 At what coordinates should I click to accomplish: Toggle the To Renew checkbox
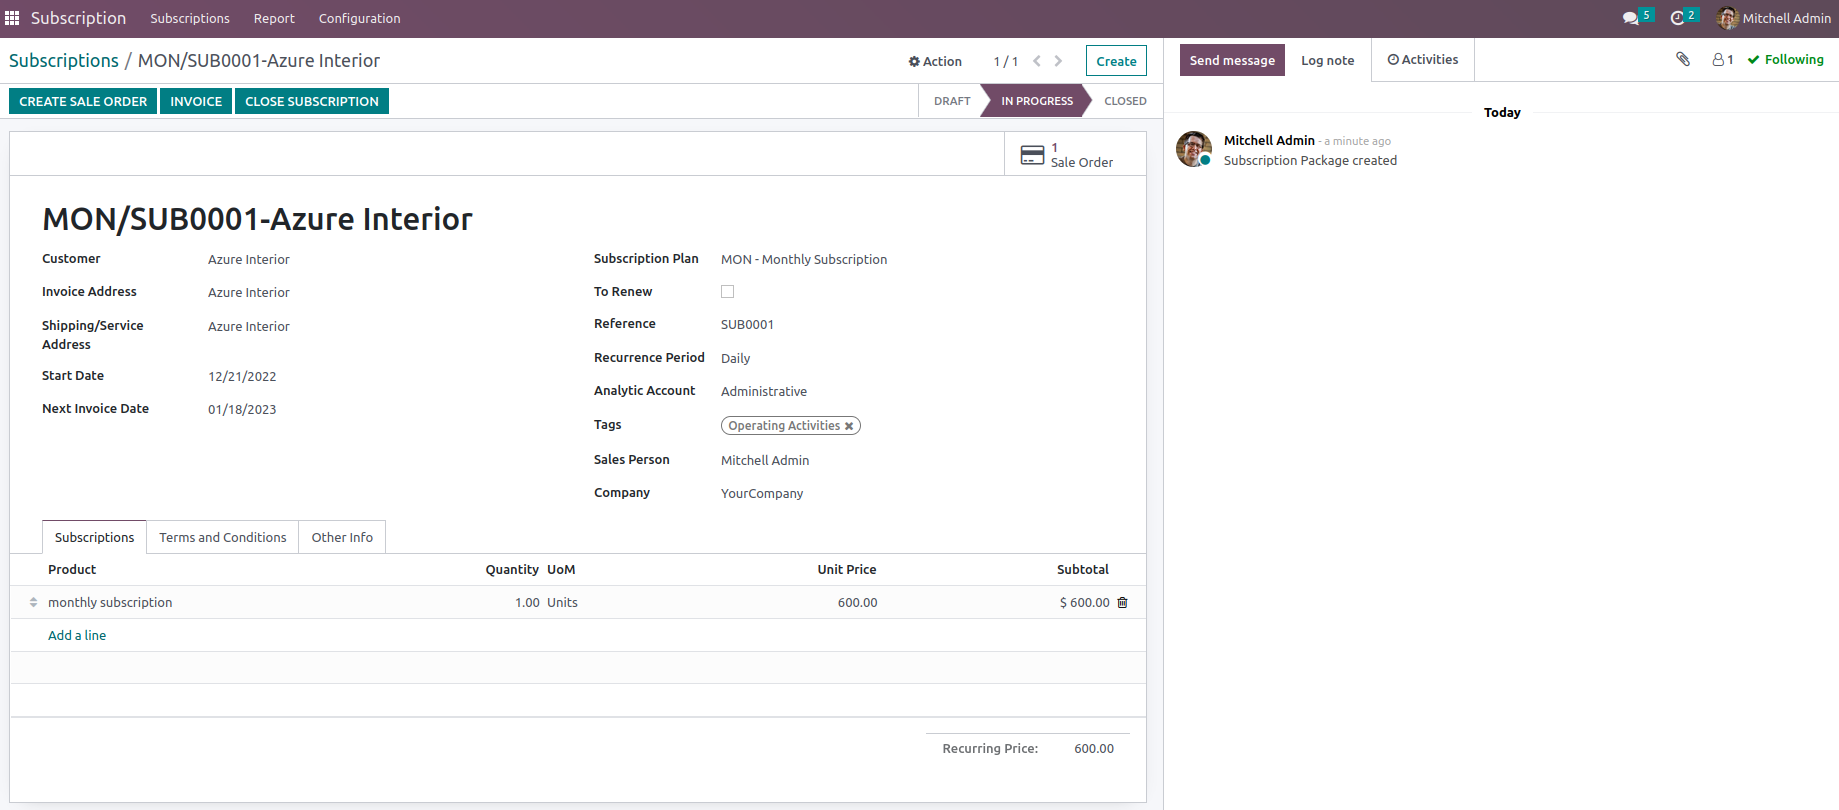point(727,292)
